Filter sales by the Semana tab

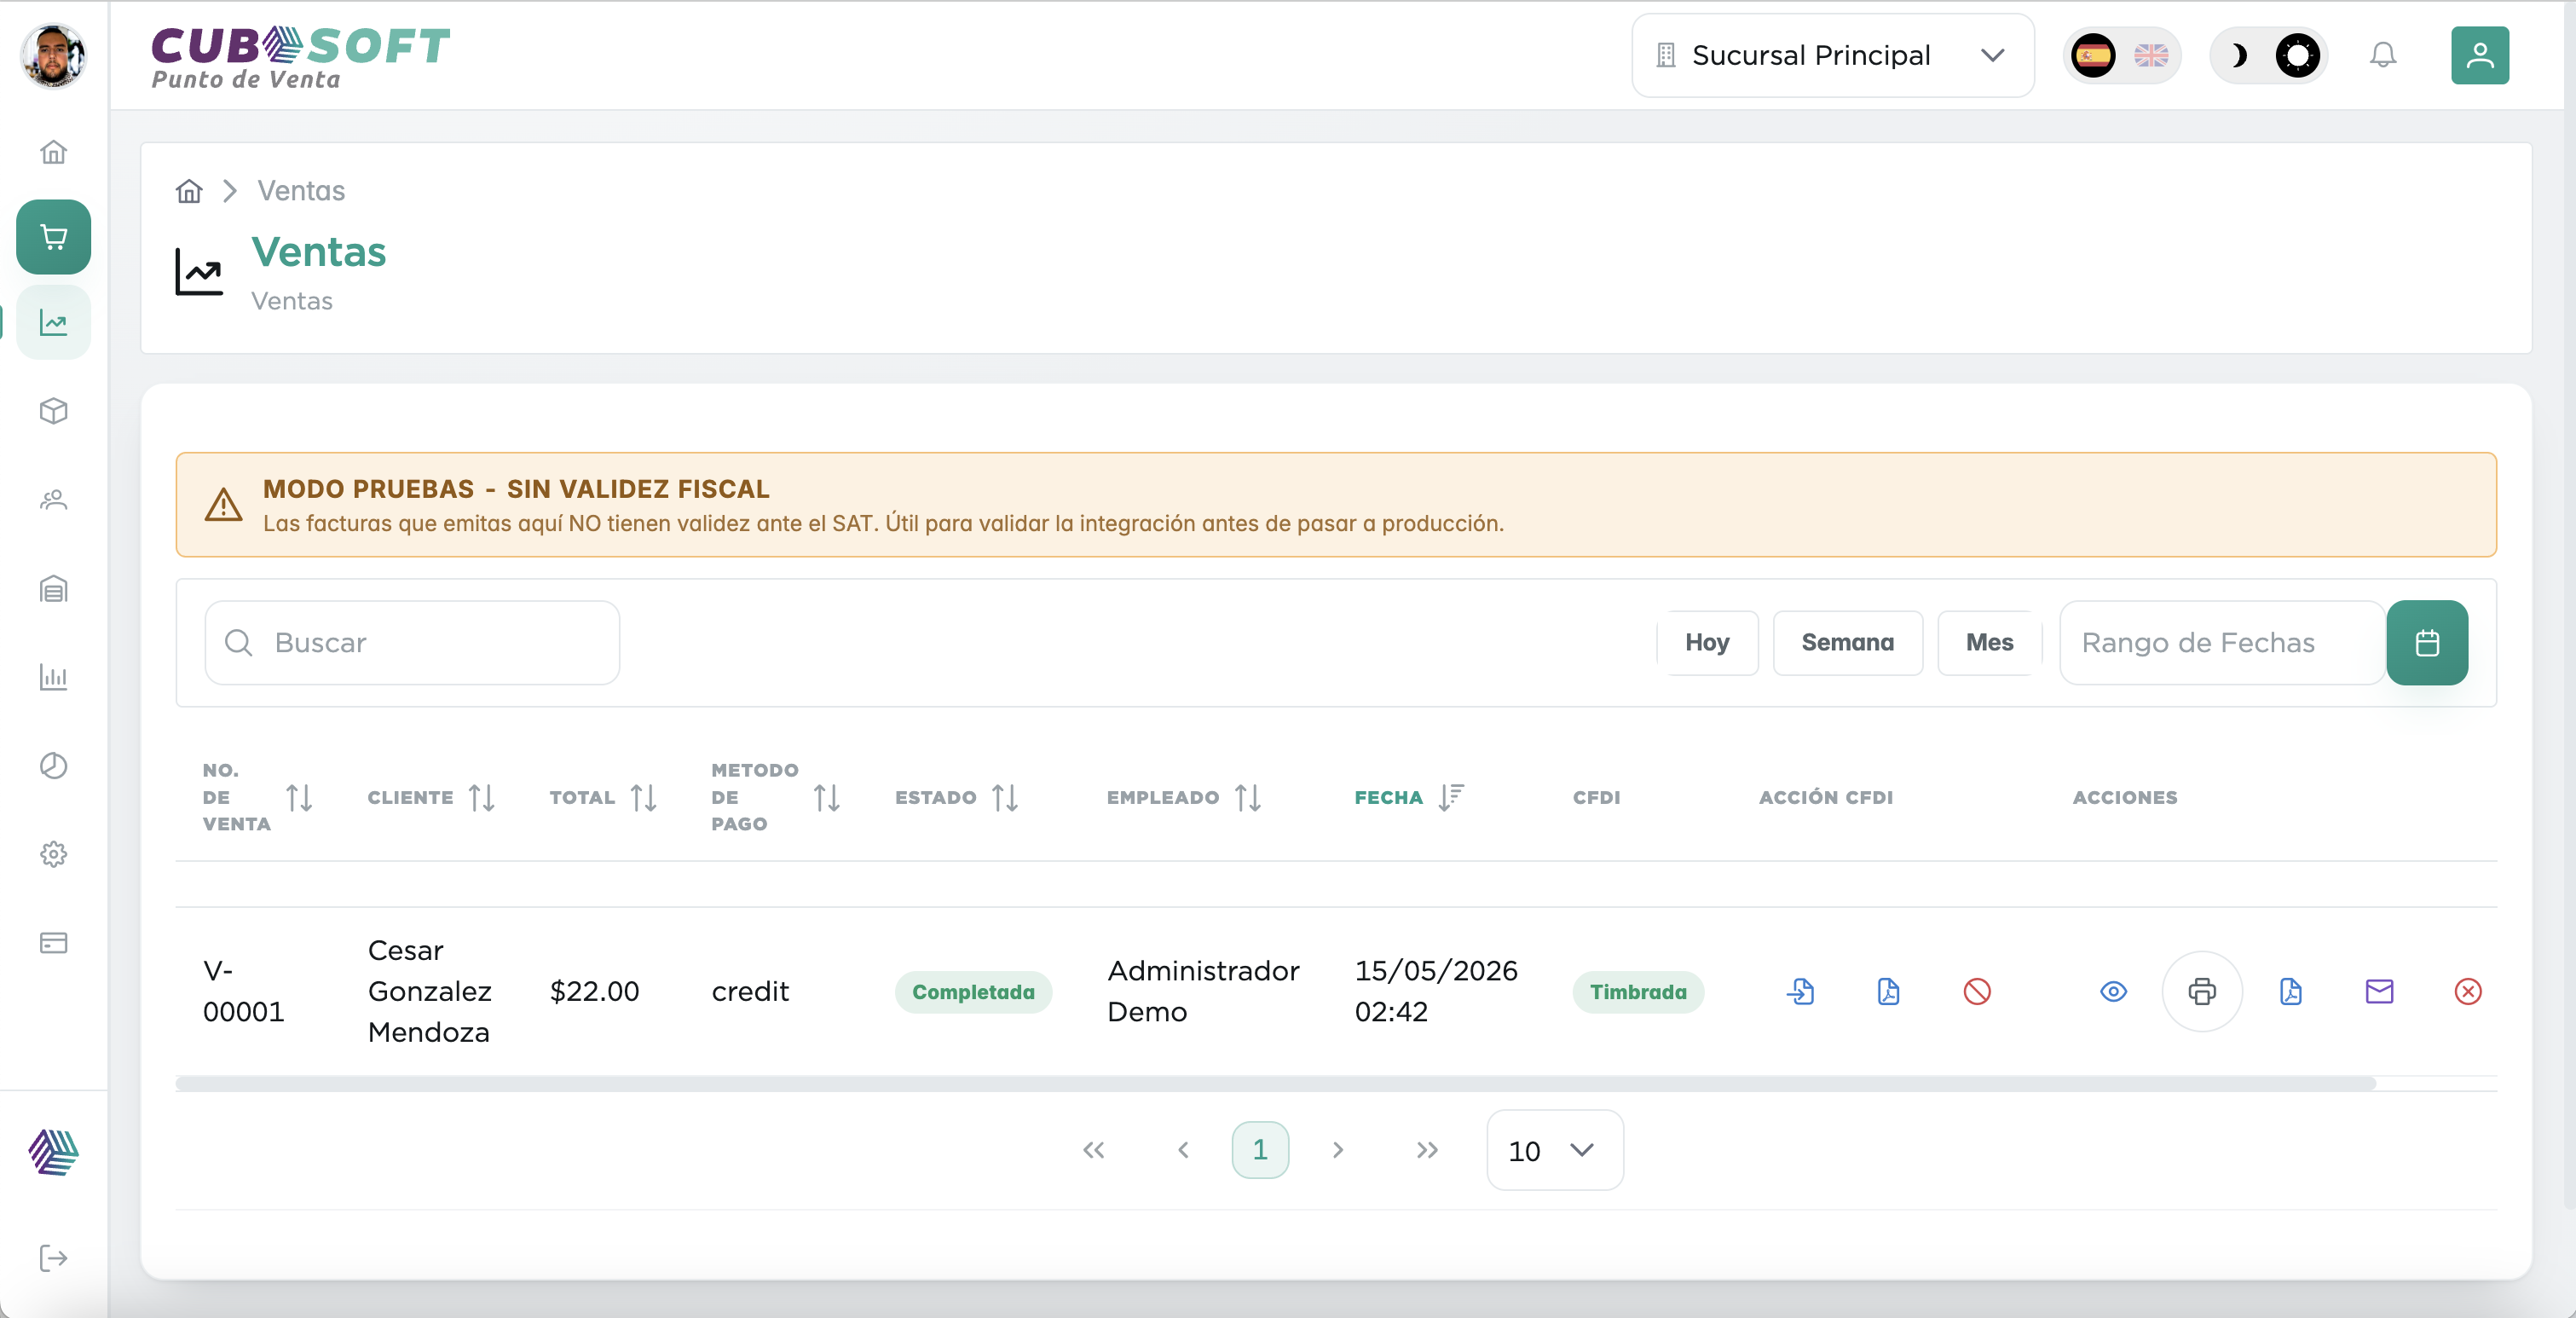1847,642
